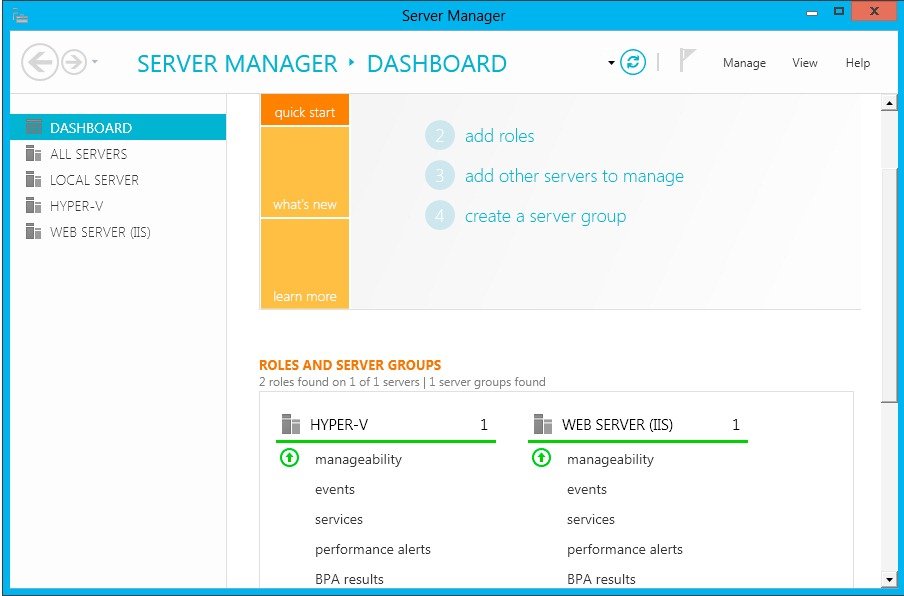Minimize the Server Manager window

812,13
